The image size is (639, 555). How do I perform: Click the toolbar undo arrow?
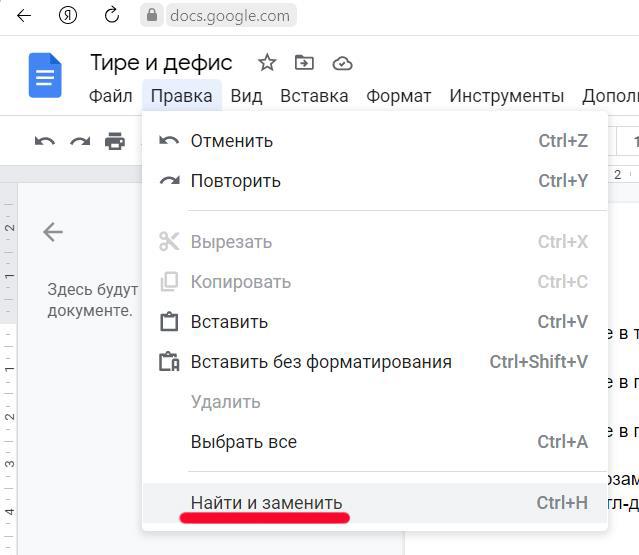44,141
